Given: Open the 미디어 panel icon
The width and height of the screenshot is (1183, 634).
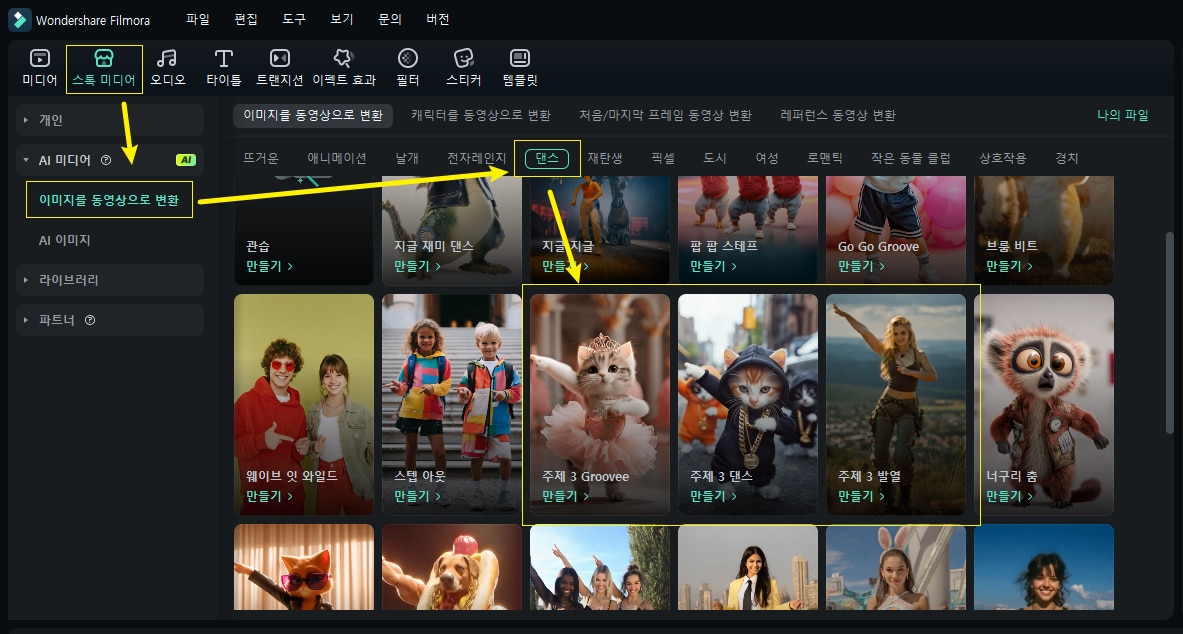Looking at the screenshot, I should click(40, 58).
